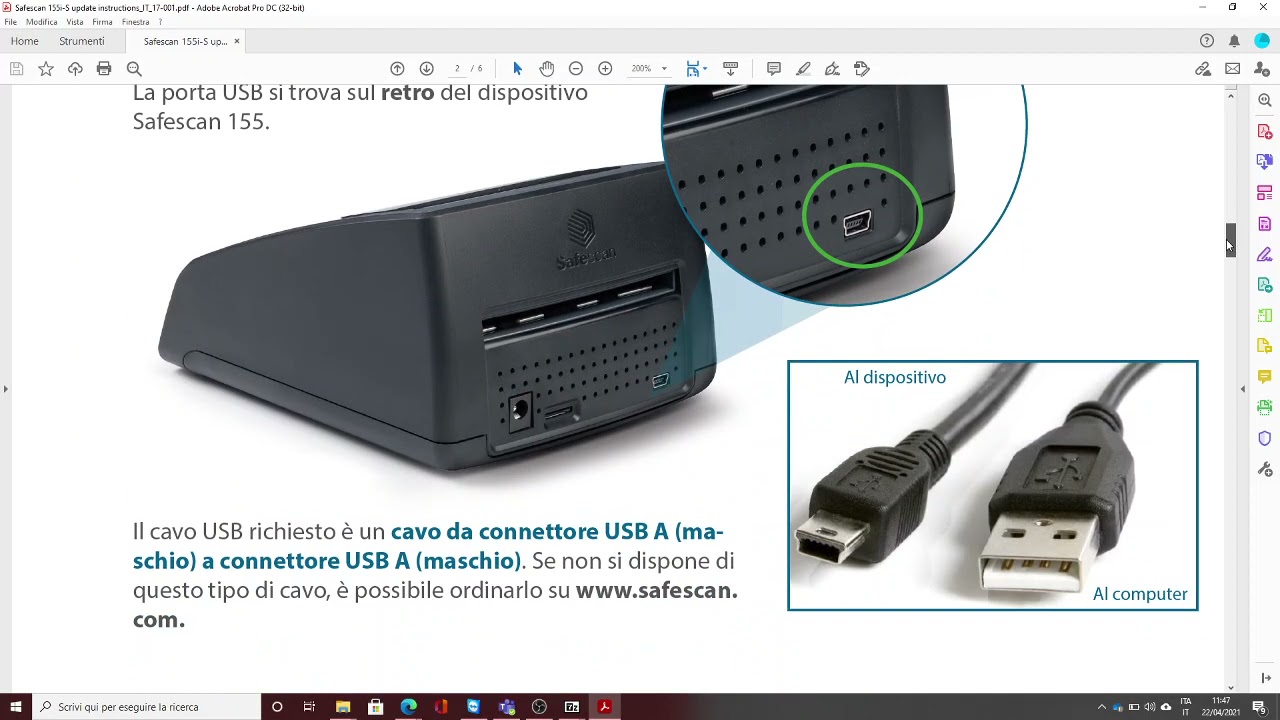Open the Finestra menu
The image size is (1280, 720).
pyautogui.click(x=135, y=22)
